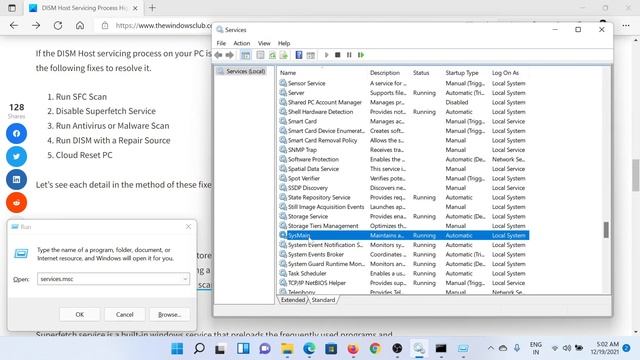Open the blue Help icon in Services toolbar
Screen dimensions: 640x360
[x=299, y=55]
